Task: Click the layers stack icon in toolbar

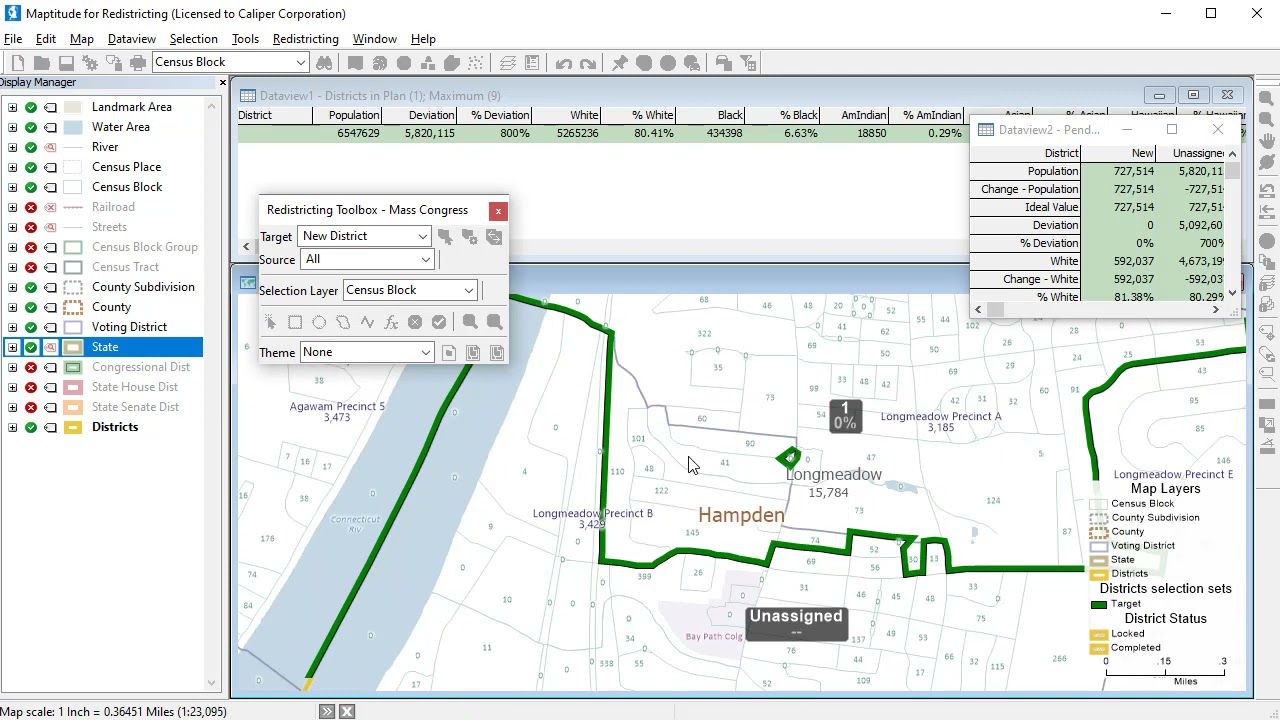Action: [508, 63]
